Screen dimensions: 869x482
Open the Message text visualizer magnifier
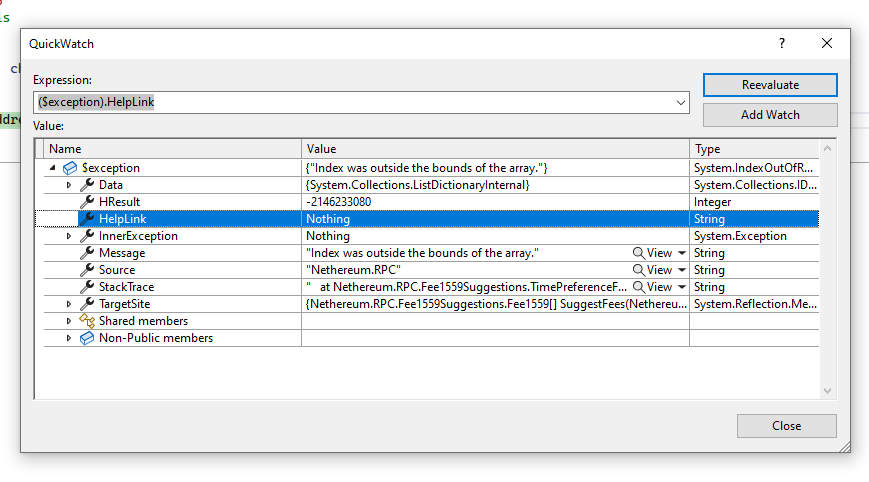pos(638,253)
